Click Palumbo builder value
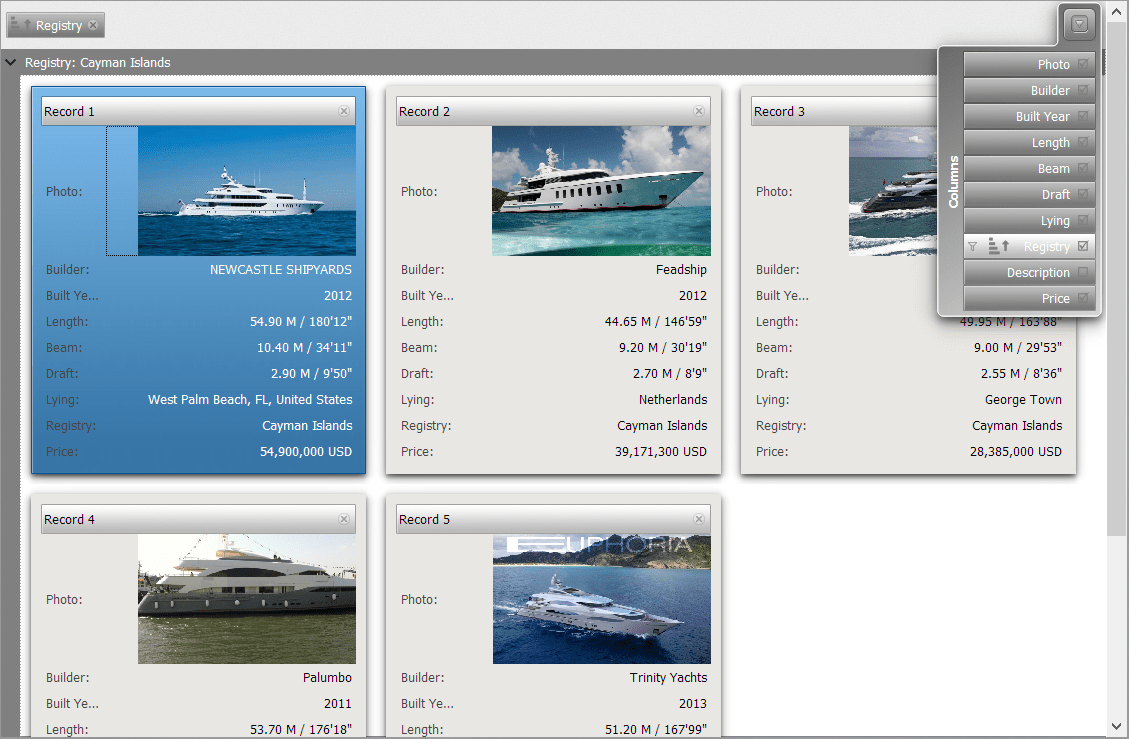Image resolution: width=1129 pixels, height=739 pixels. pyautogui.click(x=327, y=677)
